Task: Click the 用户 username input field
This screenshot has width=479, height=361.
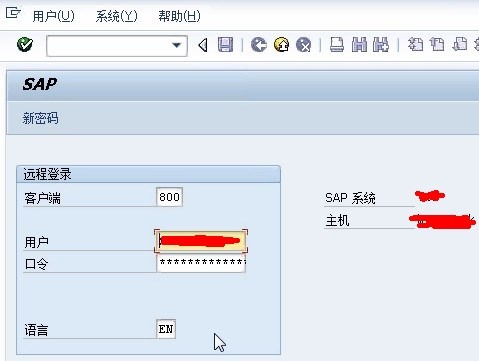Action: coord(201,241)
